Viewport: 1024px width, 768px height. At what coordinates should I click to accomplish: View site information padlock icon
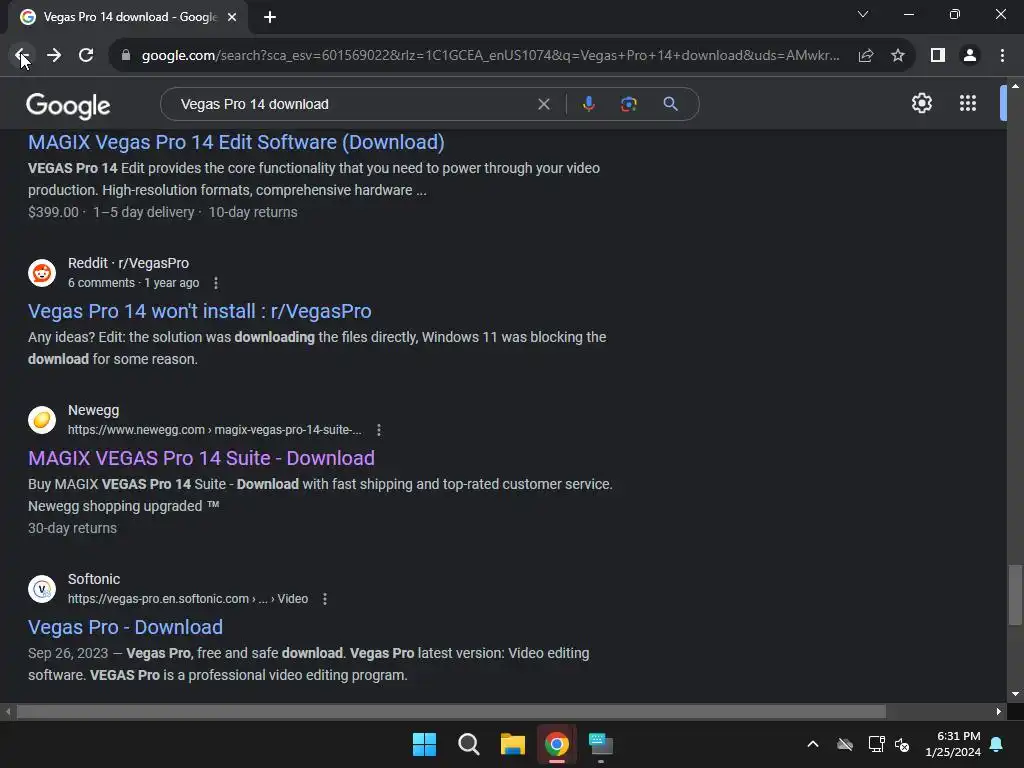pyautogui.click(x=126, y=56)
